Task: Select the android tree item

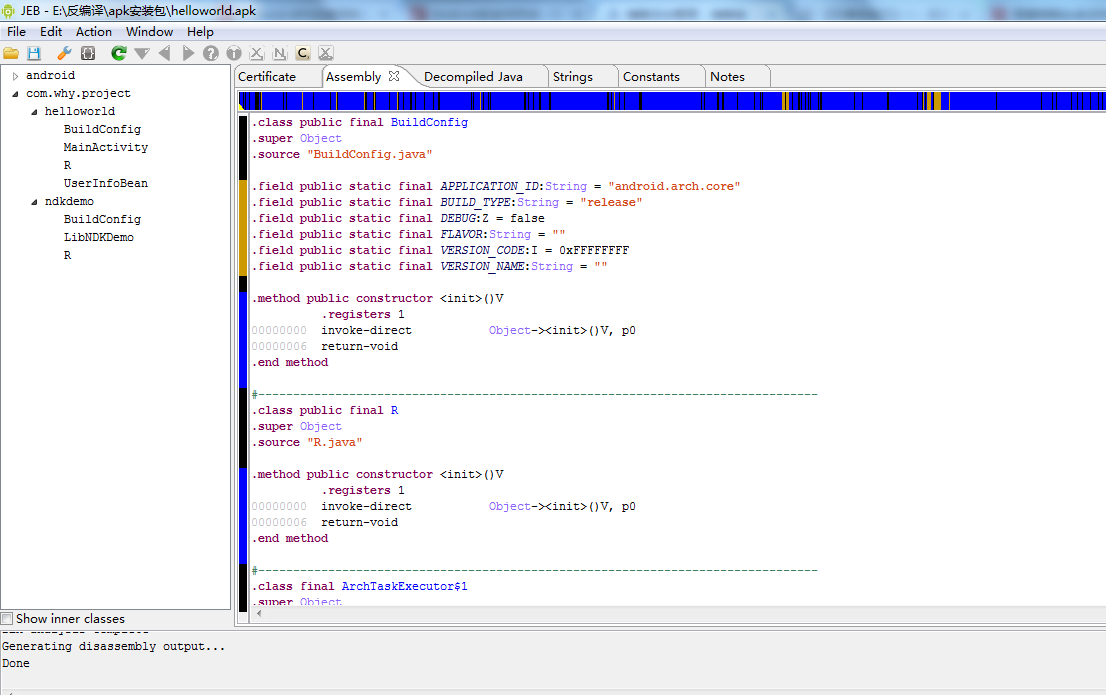Action: (x=50, y=75)
